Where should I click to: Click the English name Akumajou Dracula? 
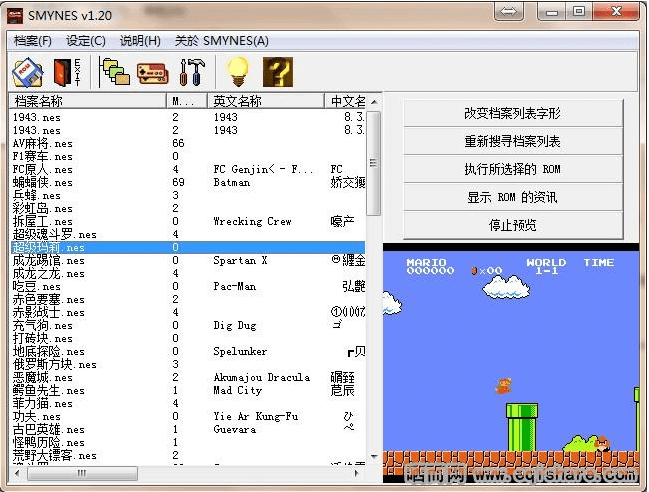coord(262,377)
